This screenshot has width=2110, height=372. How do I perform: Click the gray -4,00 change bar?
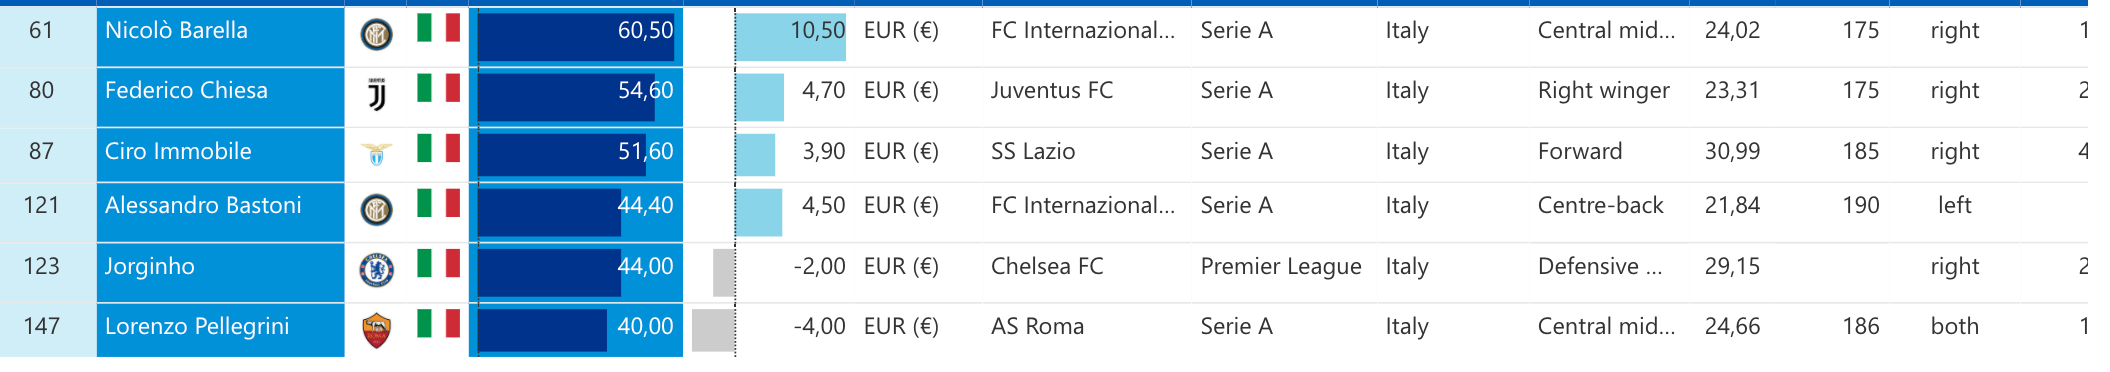point(713,330)
